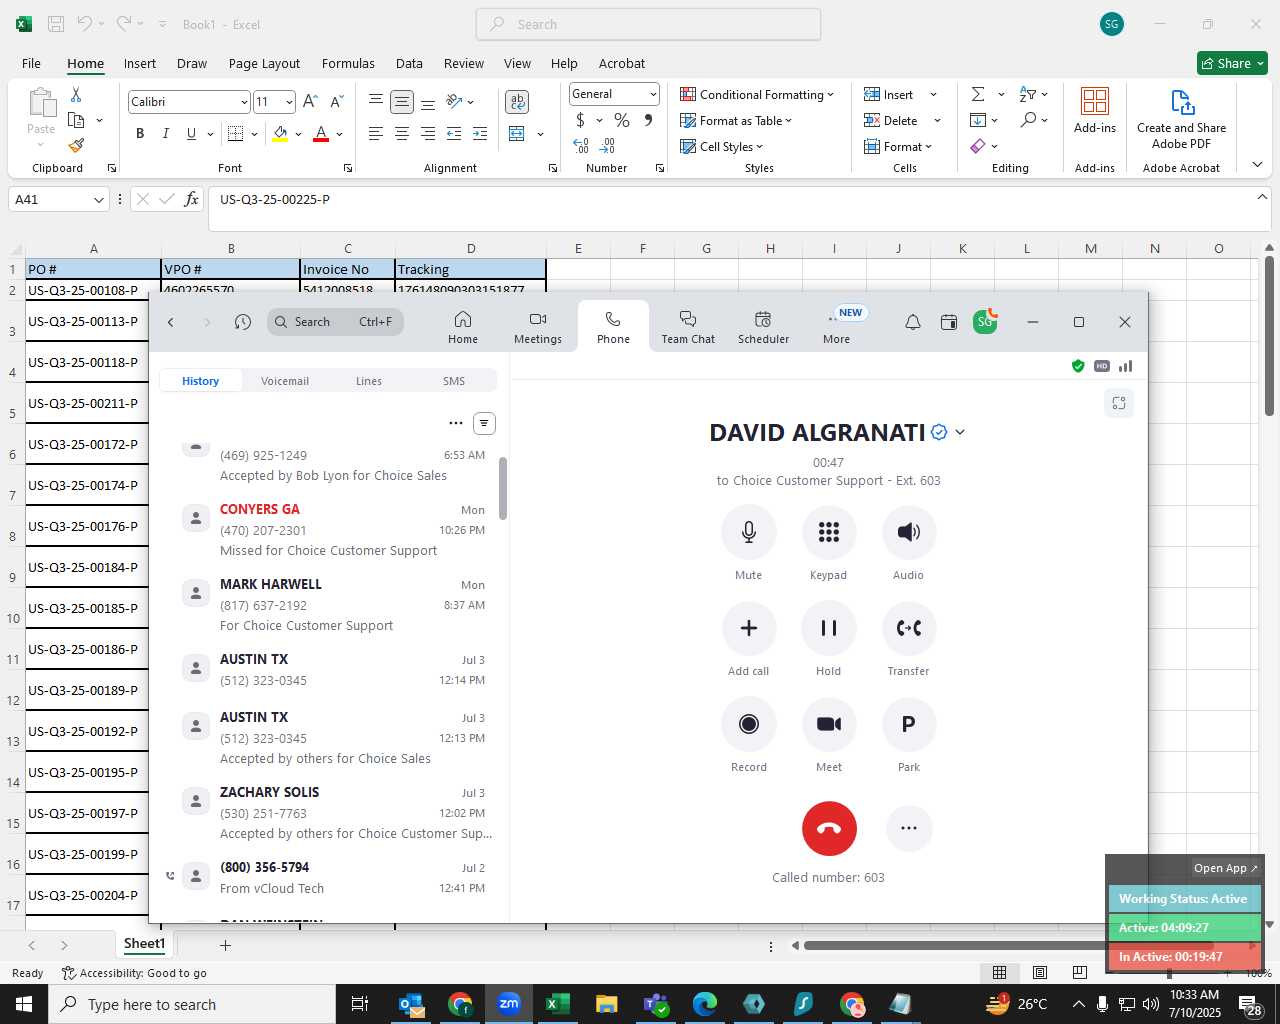Image resolution: width=1280 pixels, height=1024 pixels.
Task: Open the font name Calibri dropdown
Action: pos(244,102)
